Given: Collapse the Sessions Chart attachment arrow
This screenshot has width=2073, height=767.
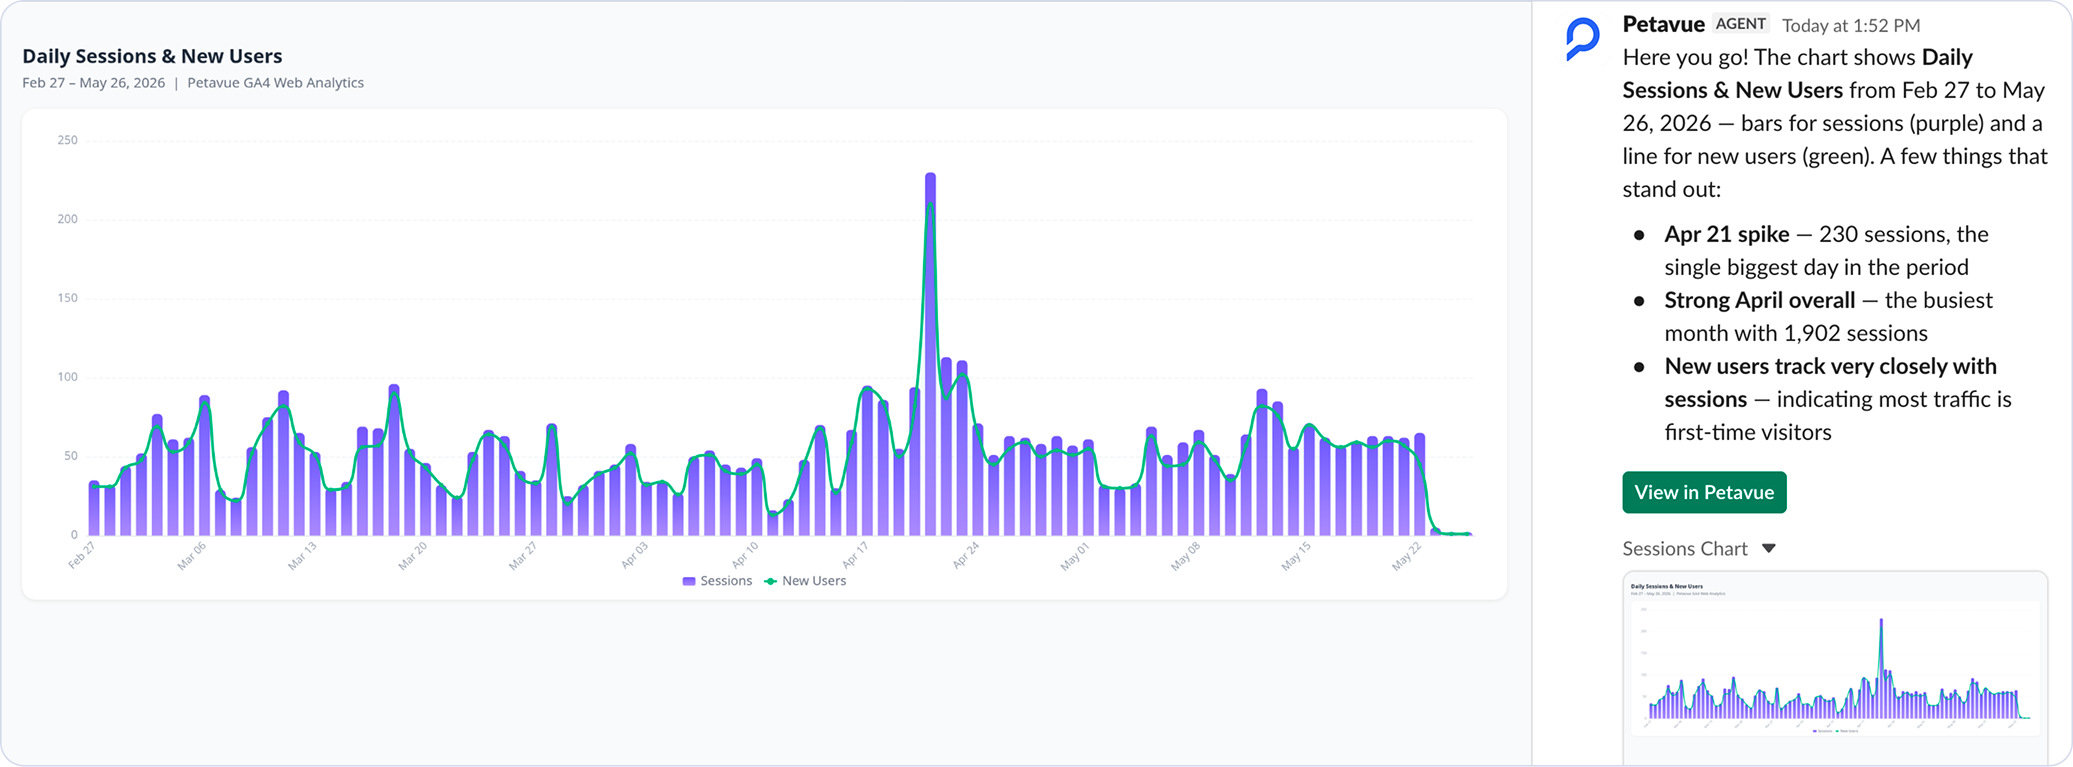Looking at the screenshot, I should point(1769,548).
